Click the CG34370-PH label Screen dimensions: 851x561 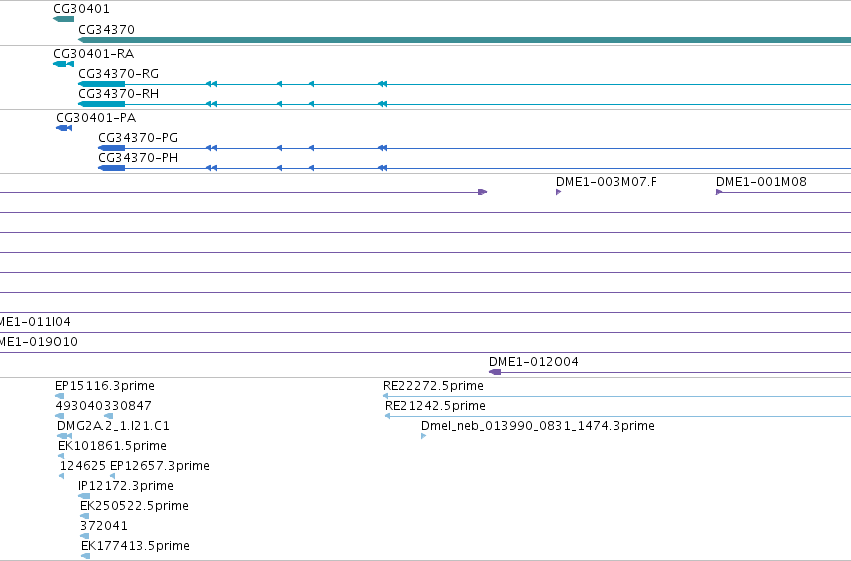coord(138,157)
